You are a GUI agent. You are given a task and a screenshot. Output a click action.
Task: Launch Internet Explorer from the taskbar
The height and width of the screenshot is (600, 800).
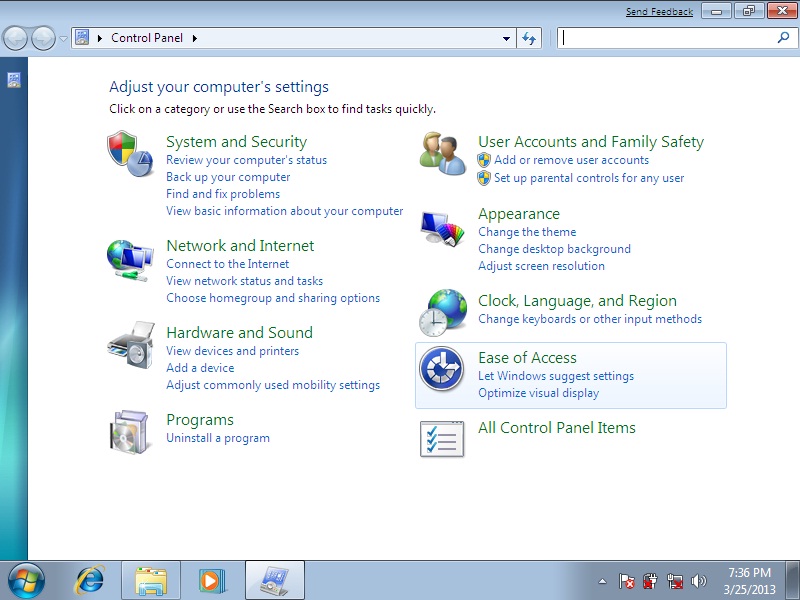pos(90,581)
